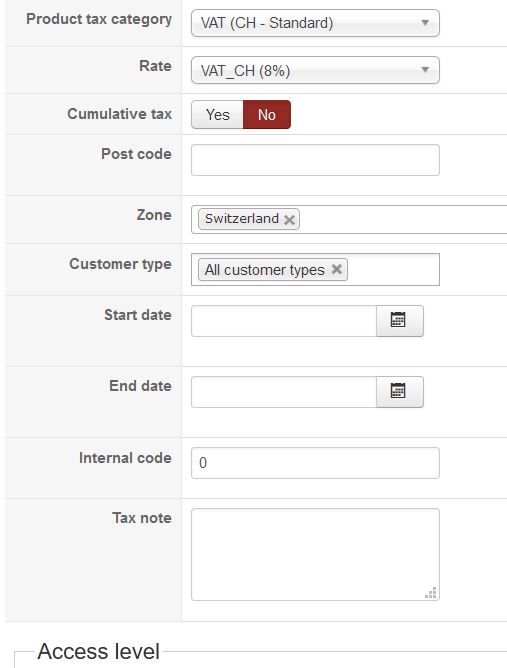The image size is (507, 668).
Task: Remove the All customer types tag
Action: 337,269
